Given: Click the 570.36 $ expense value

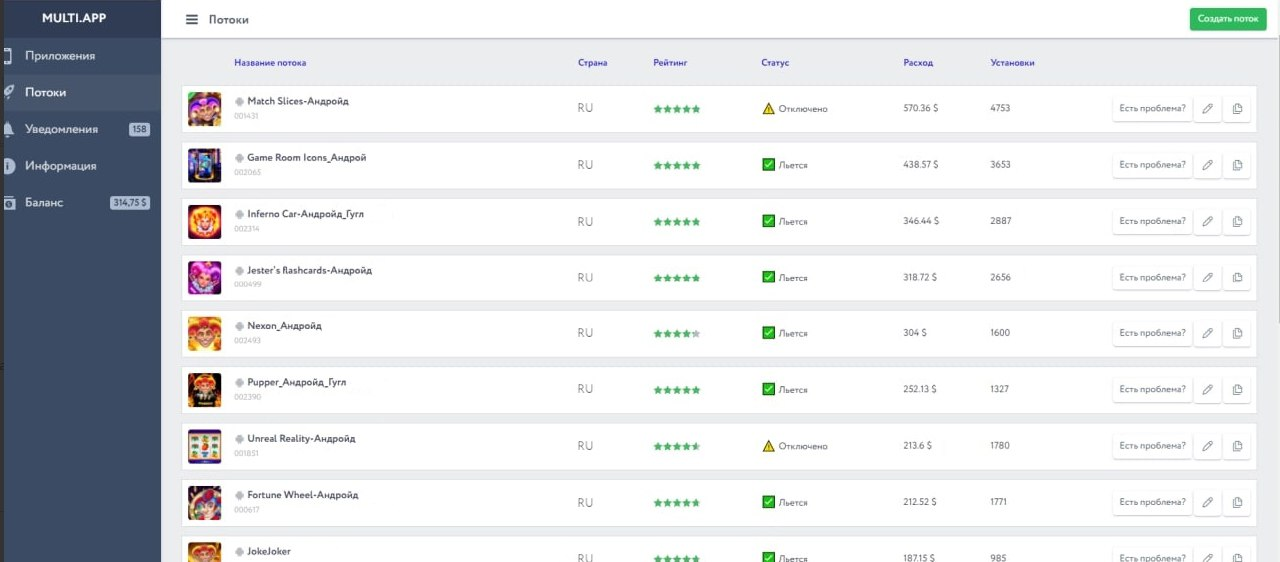Looking at the screenshot, I should [x=920, y=109].
